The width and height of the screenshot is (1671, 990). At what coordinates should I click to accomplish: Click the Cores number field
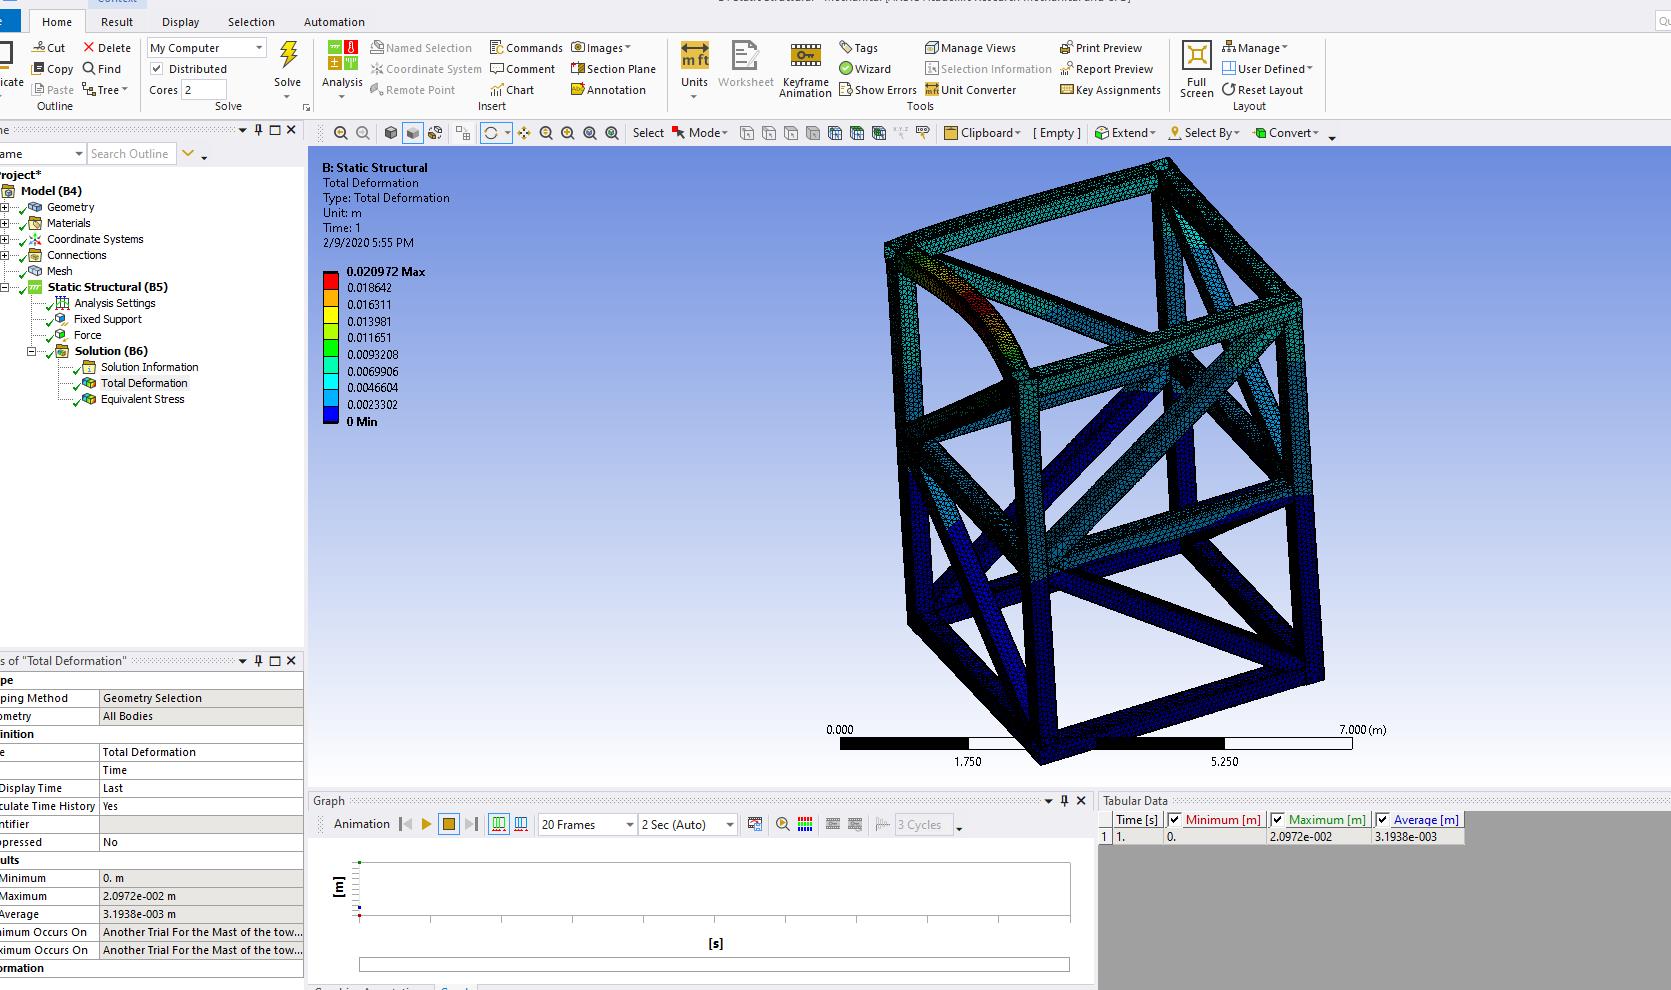click(203, 90)
